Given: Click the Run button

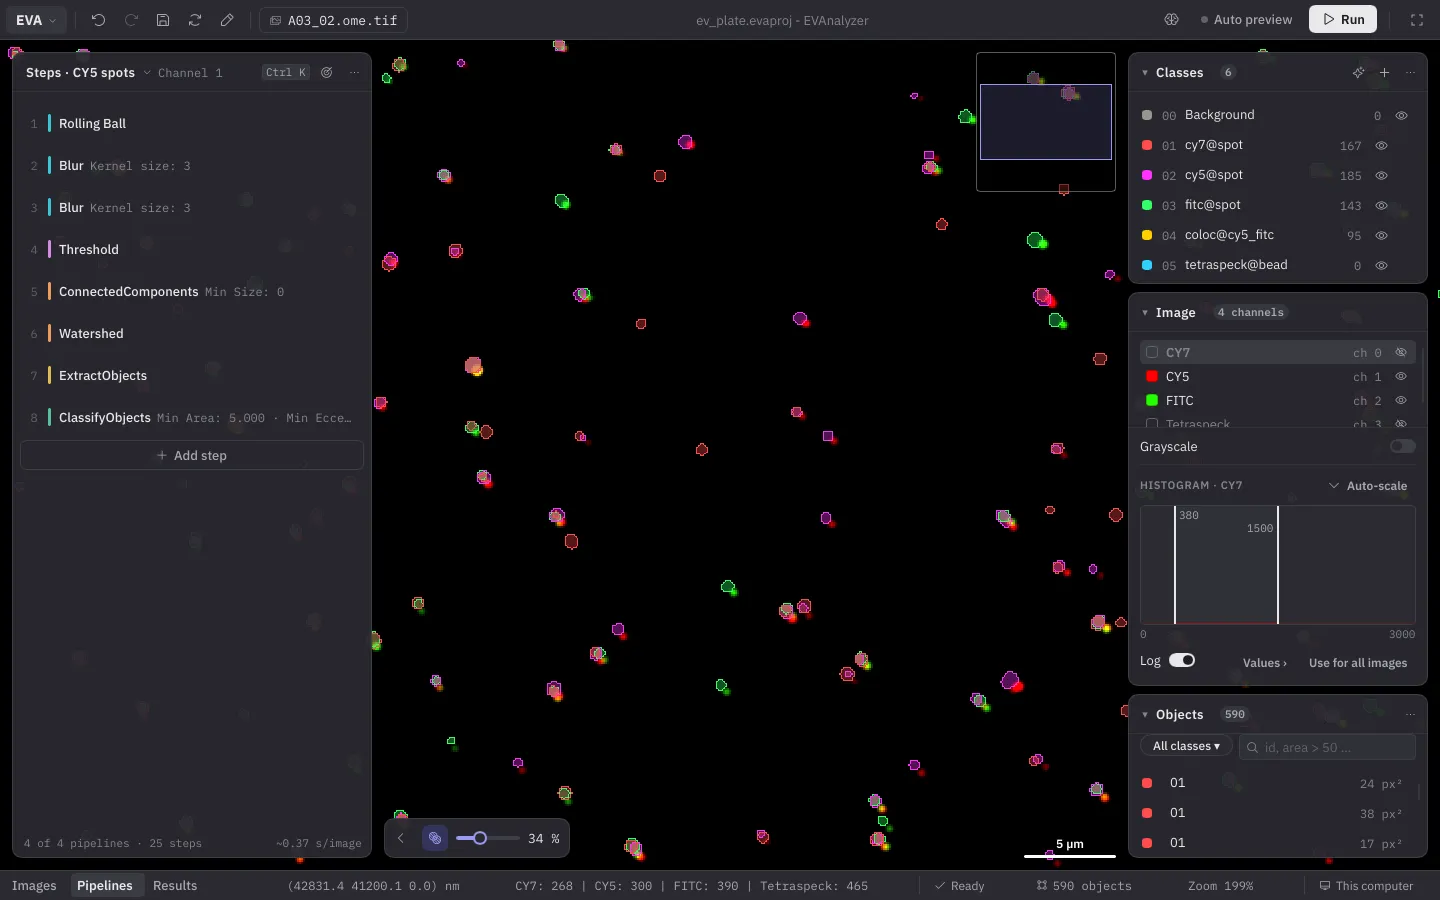Looking at the screenshot, I should click(1343, 20).
